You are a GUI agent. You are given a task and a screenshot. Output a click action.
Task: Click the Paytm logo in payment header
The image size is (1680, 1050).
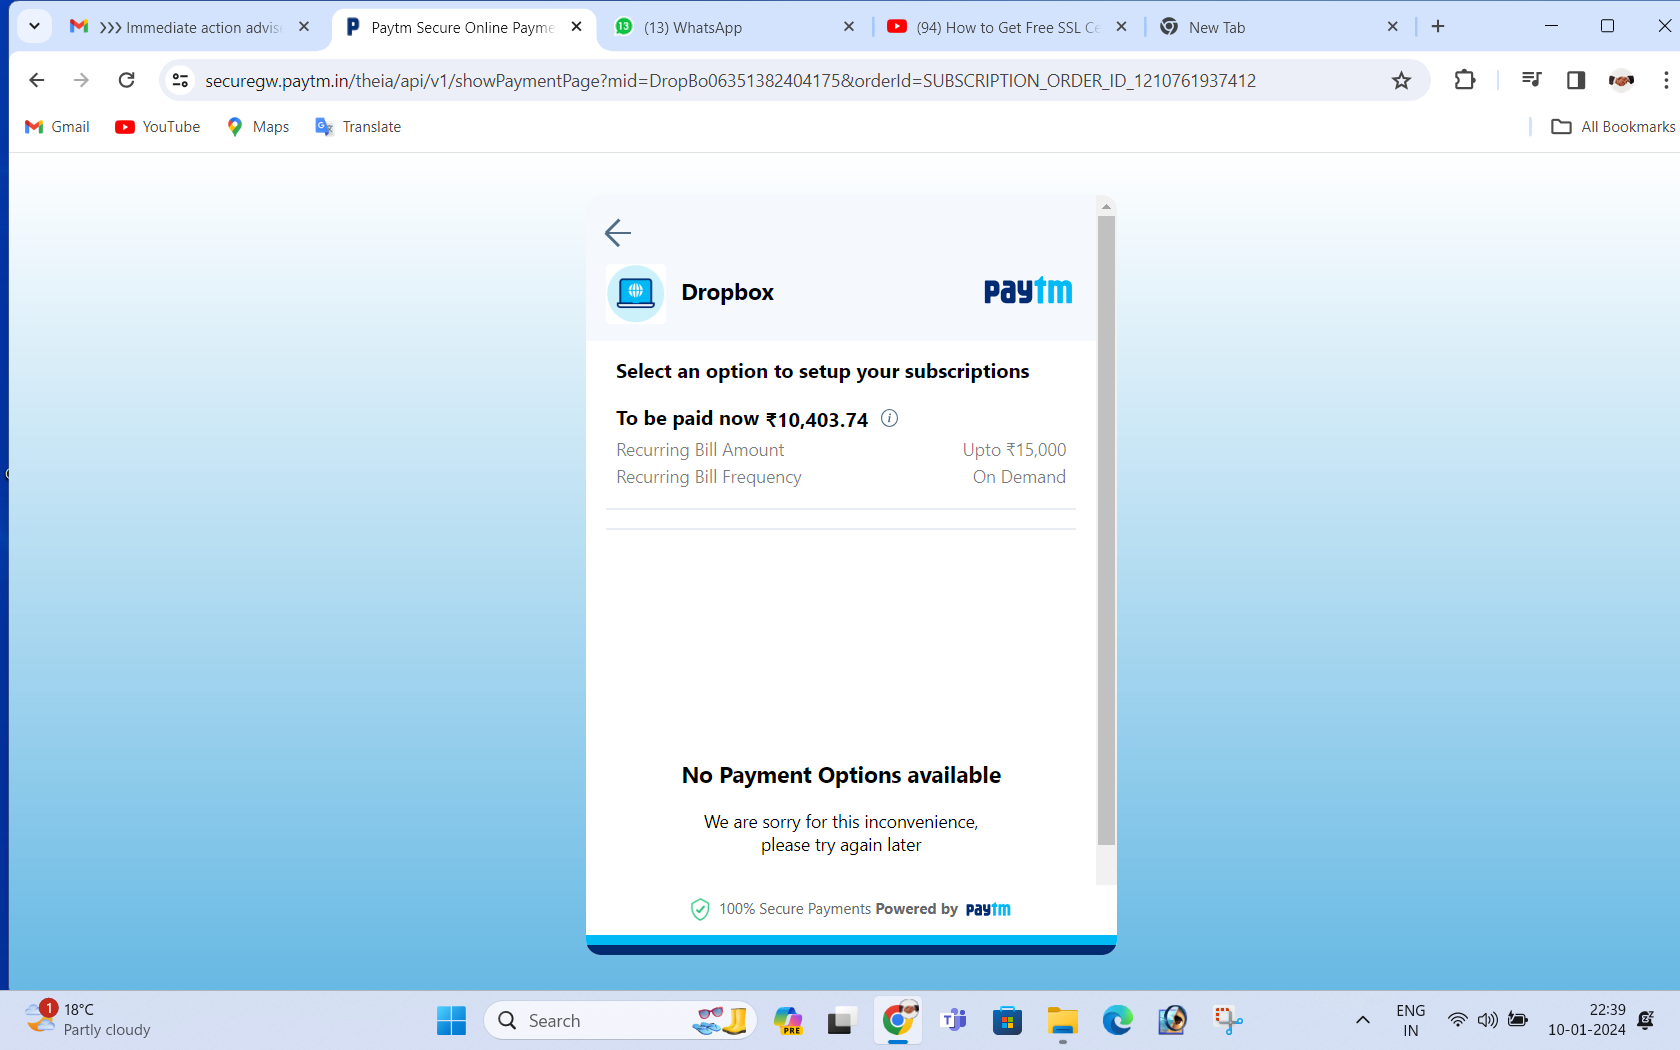coord(1027,291)
